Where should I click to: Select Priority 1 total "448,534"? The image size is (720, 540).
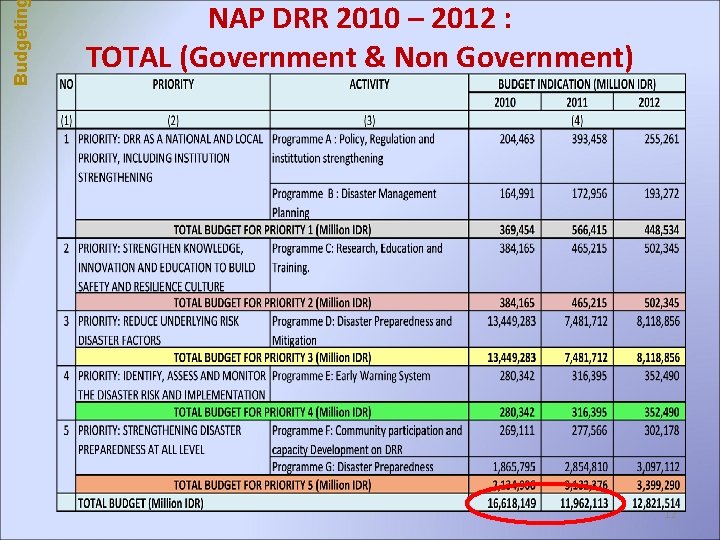click(x=661, y=230)
